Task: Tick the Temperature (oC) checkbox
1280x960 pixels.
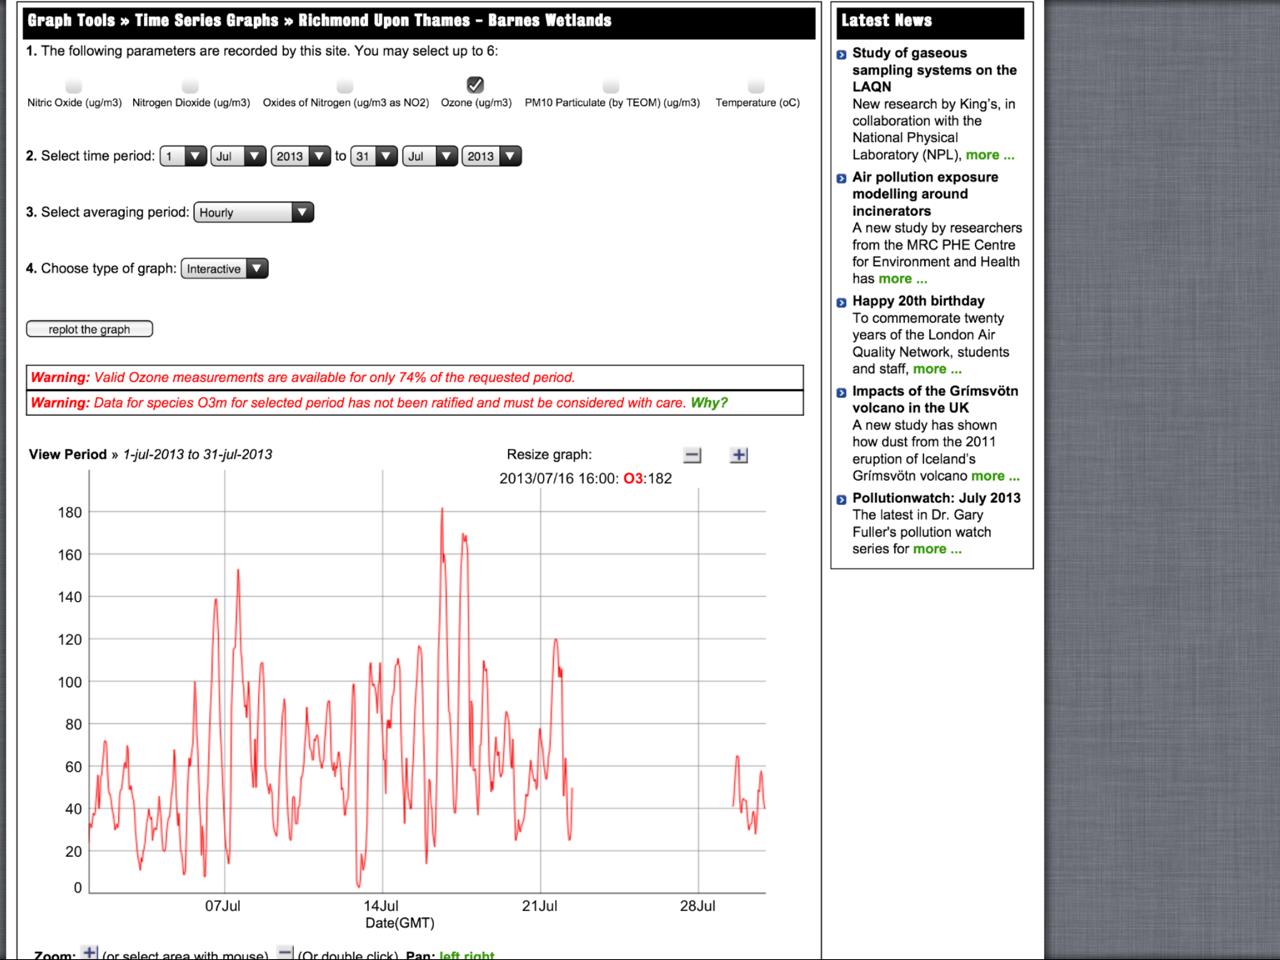Action: (x=756, y=86)
